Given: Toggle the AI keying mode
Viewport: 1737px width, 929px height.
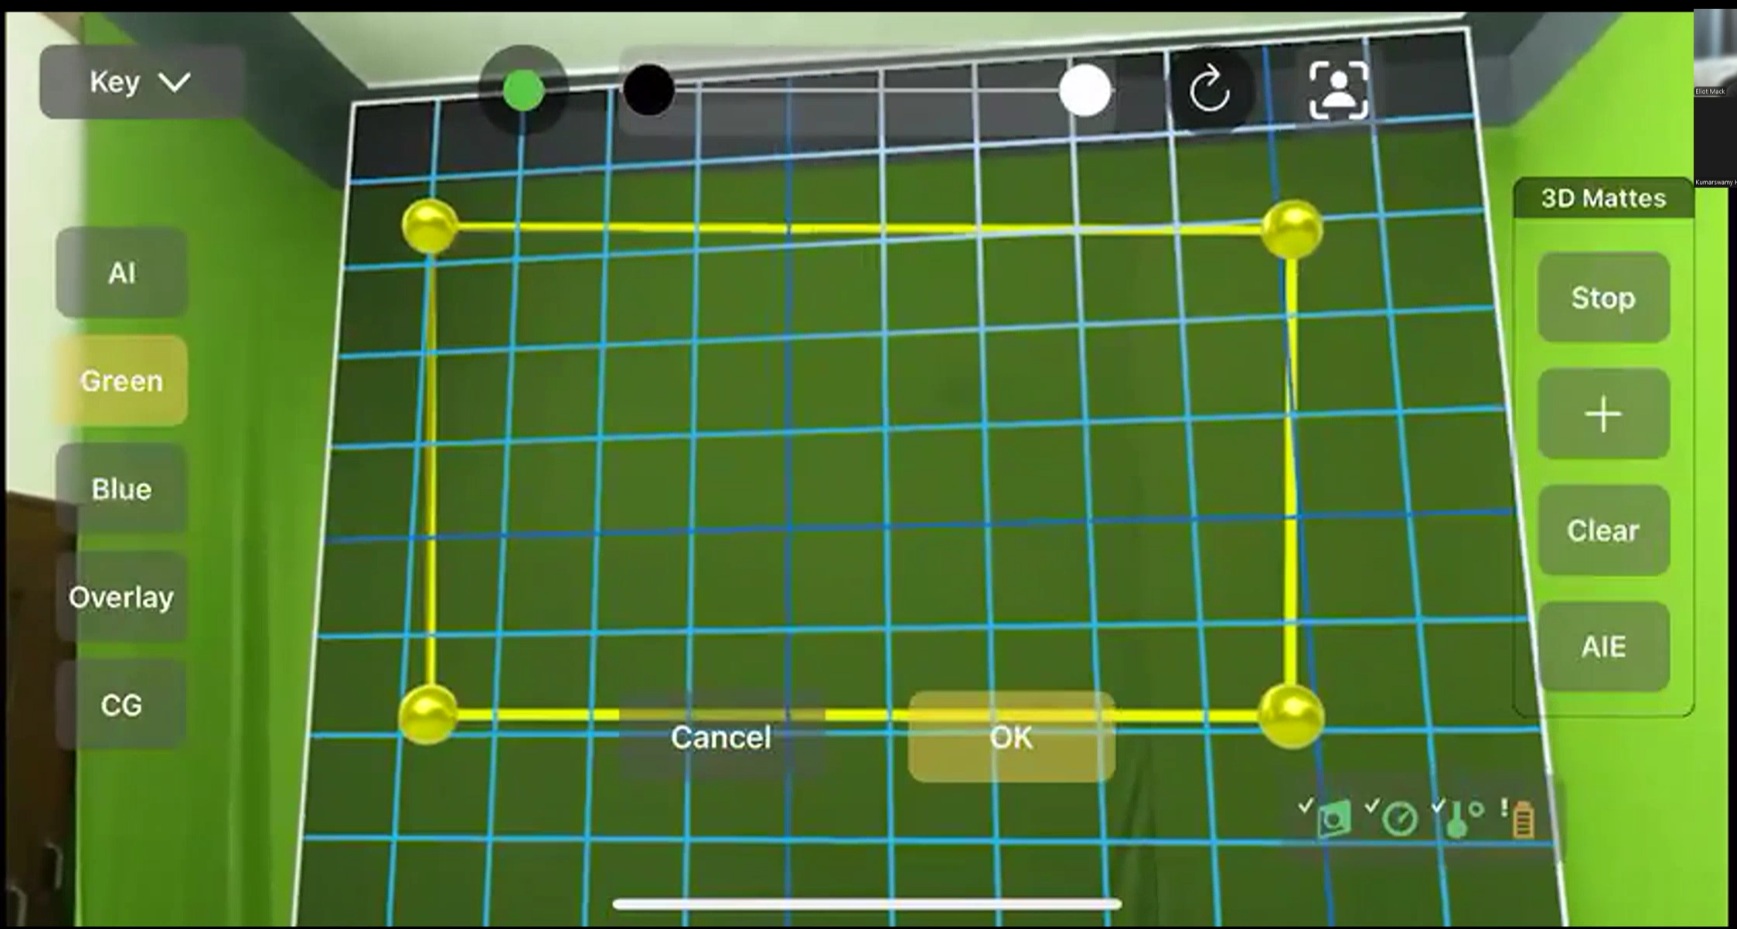Looking at the screenshot, I should [x=121, y=273].
